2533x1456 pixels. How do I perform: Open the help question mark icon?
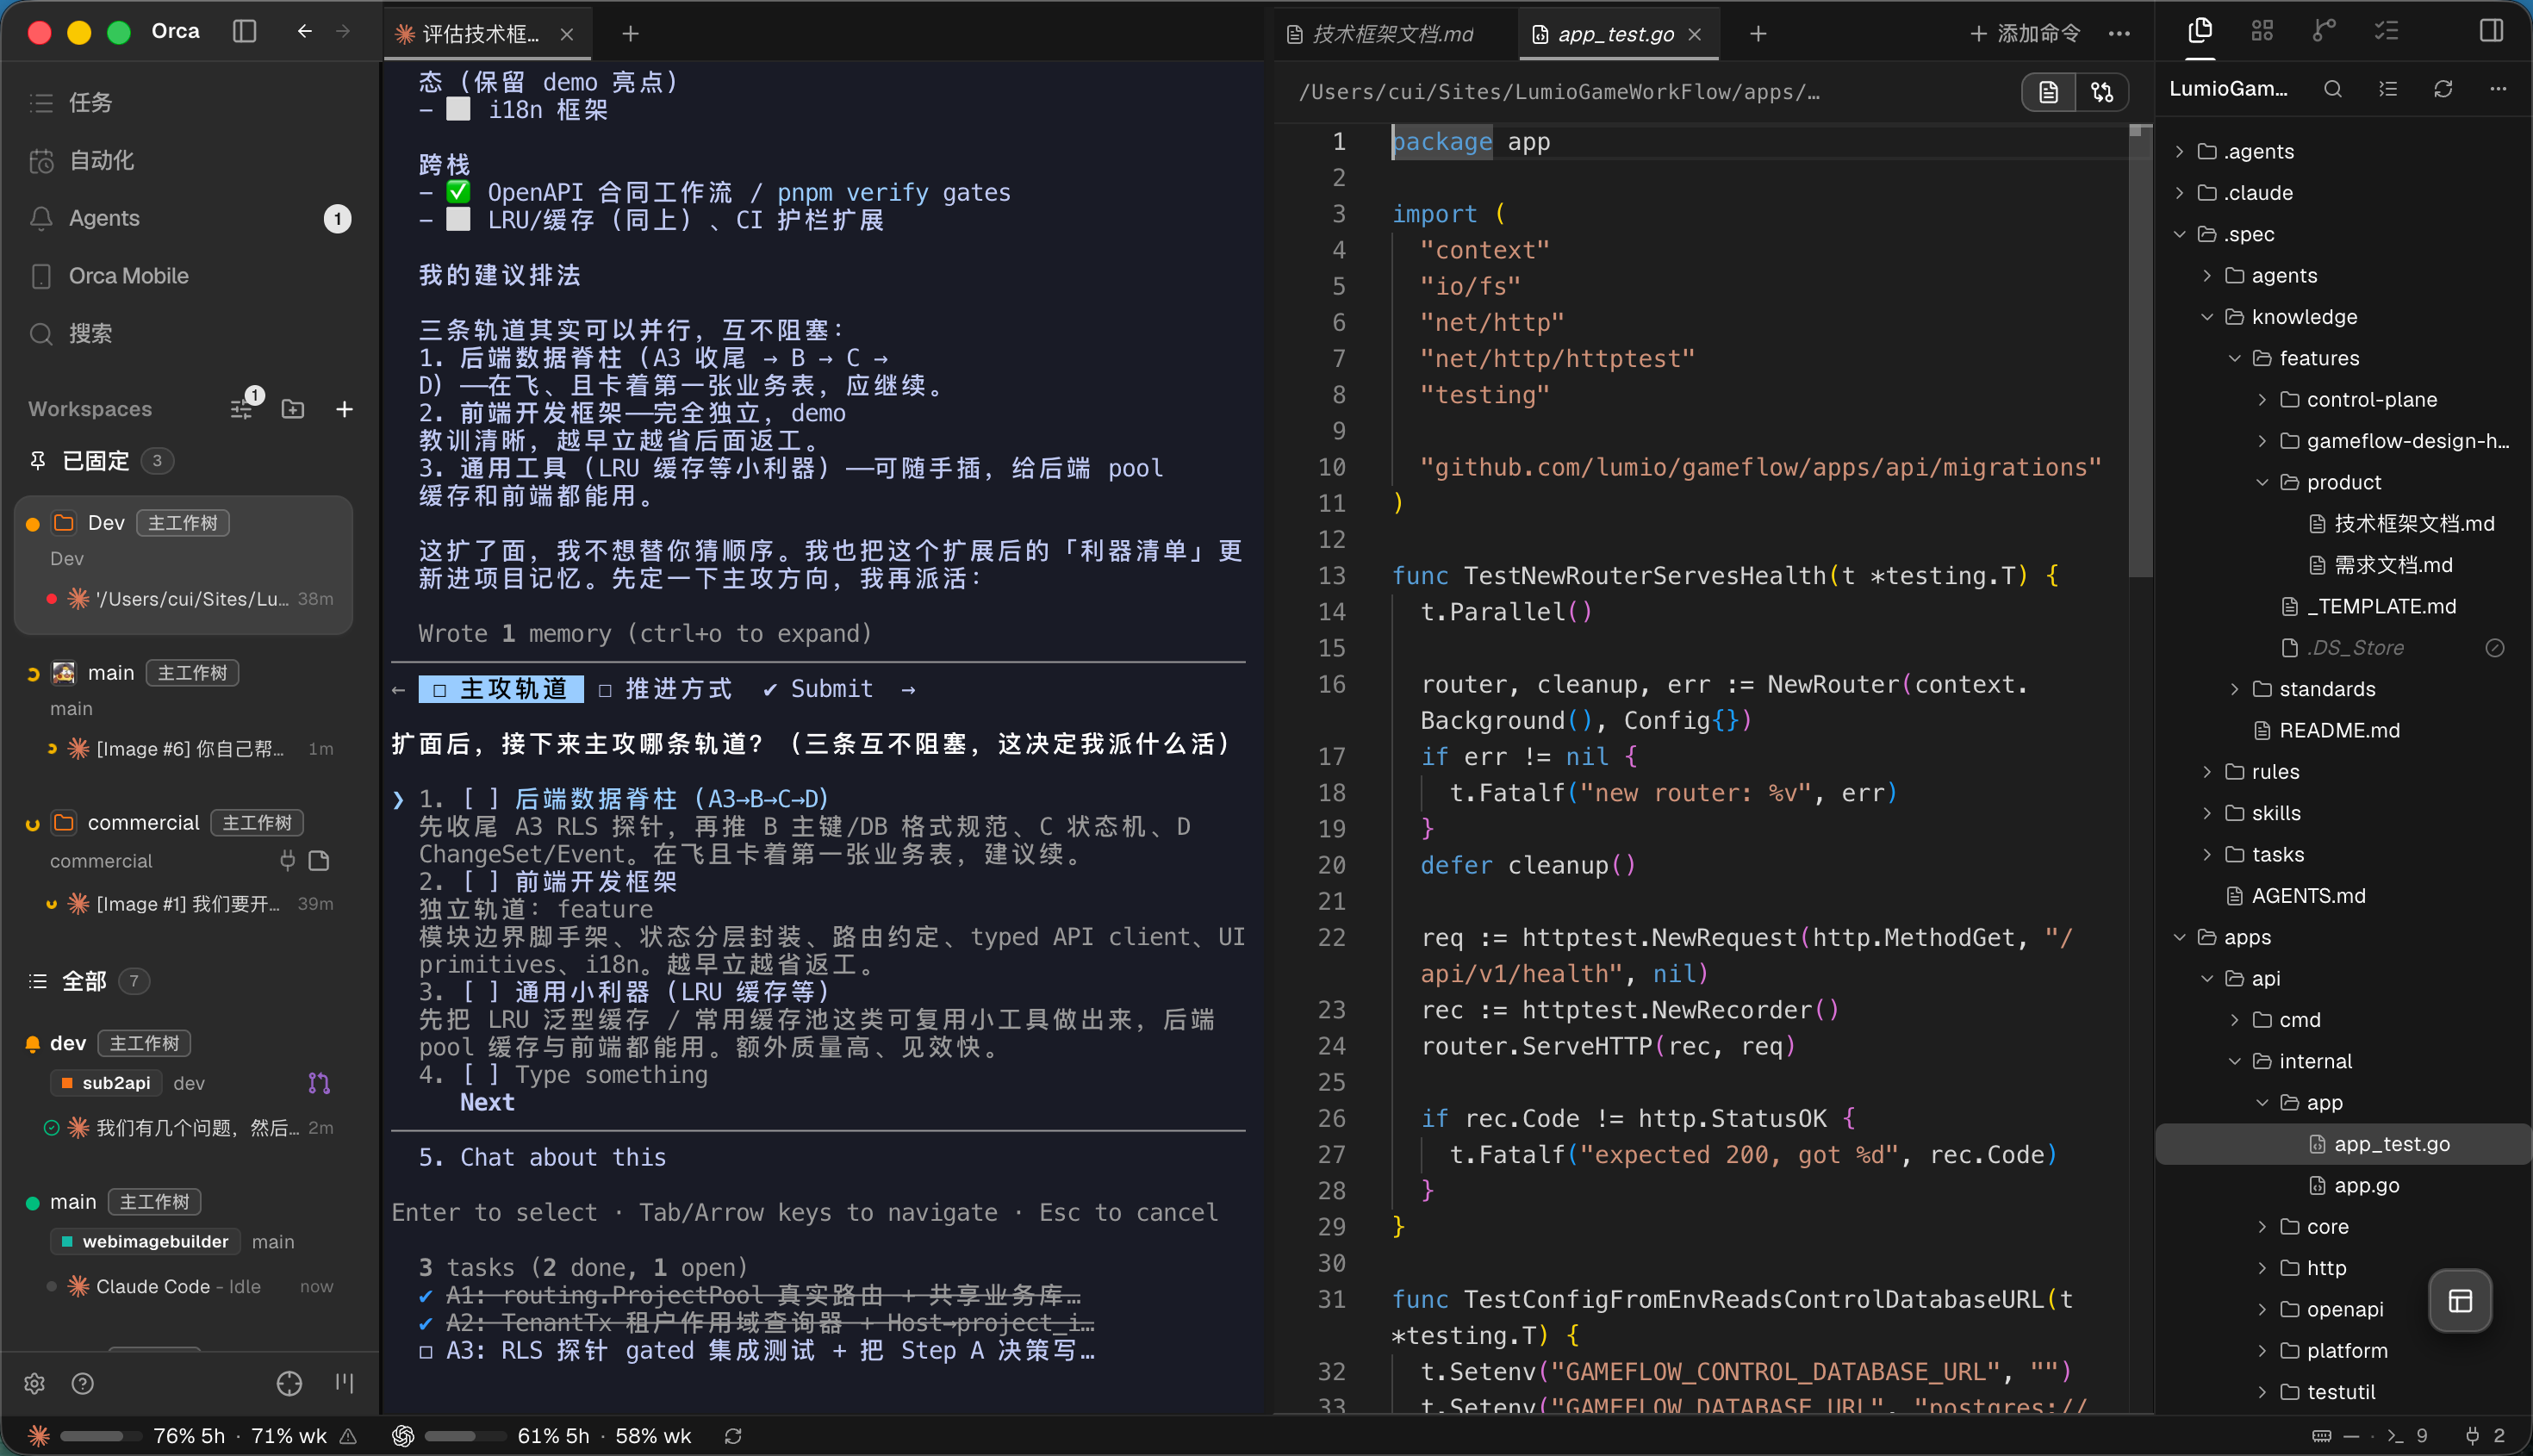click(x=83, y=1383)
